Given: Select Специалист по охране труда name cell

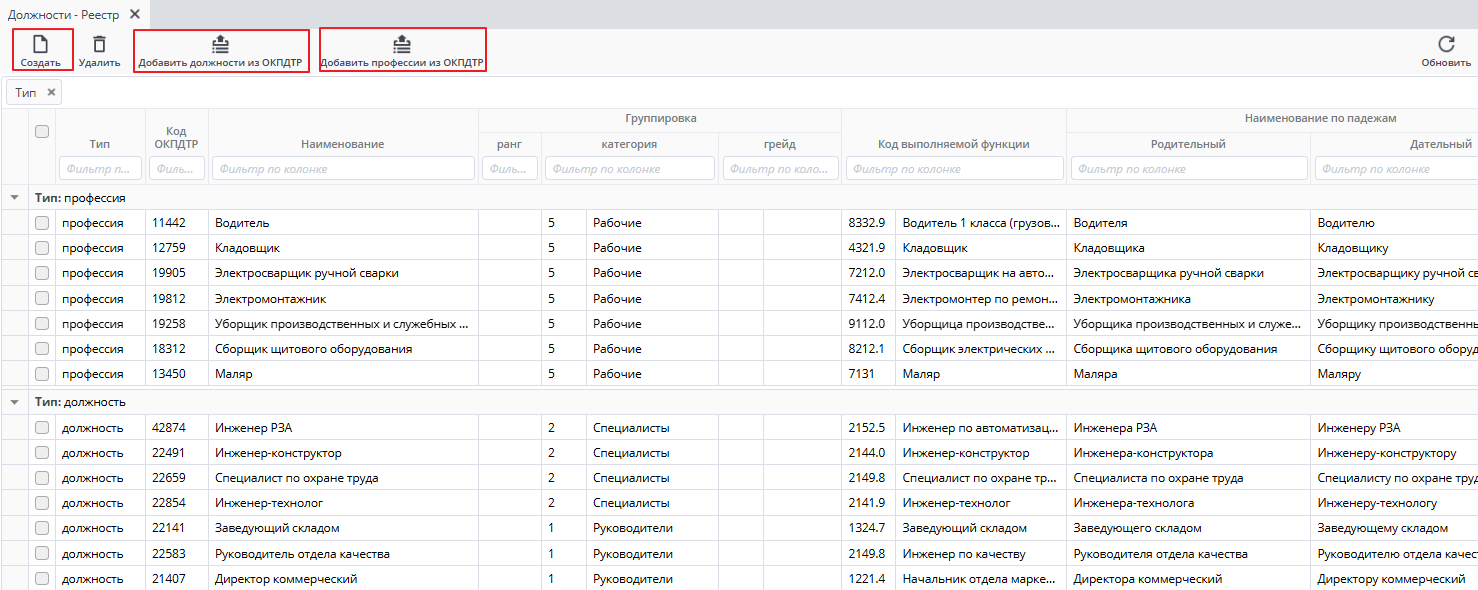Looking at the screenshot, I should tap(342, 478).
